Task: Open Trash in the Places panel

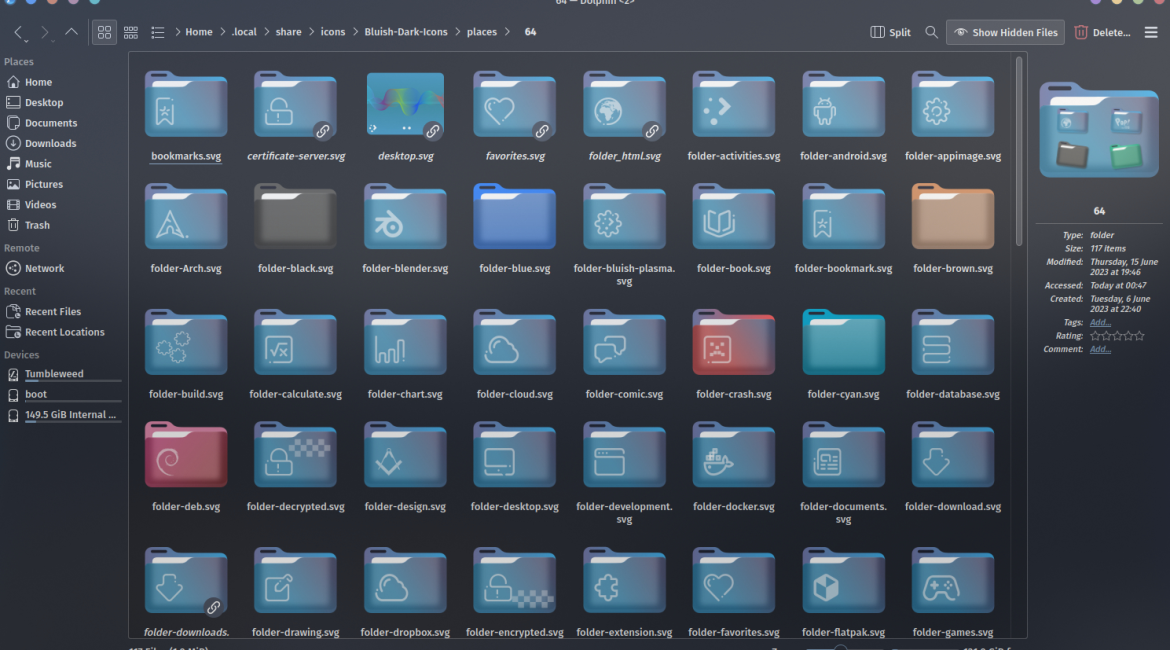Action: pos(37,225)
